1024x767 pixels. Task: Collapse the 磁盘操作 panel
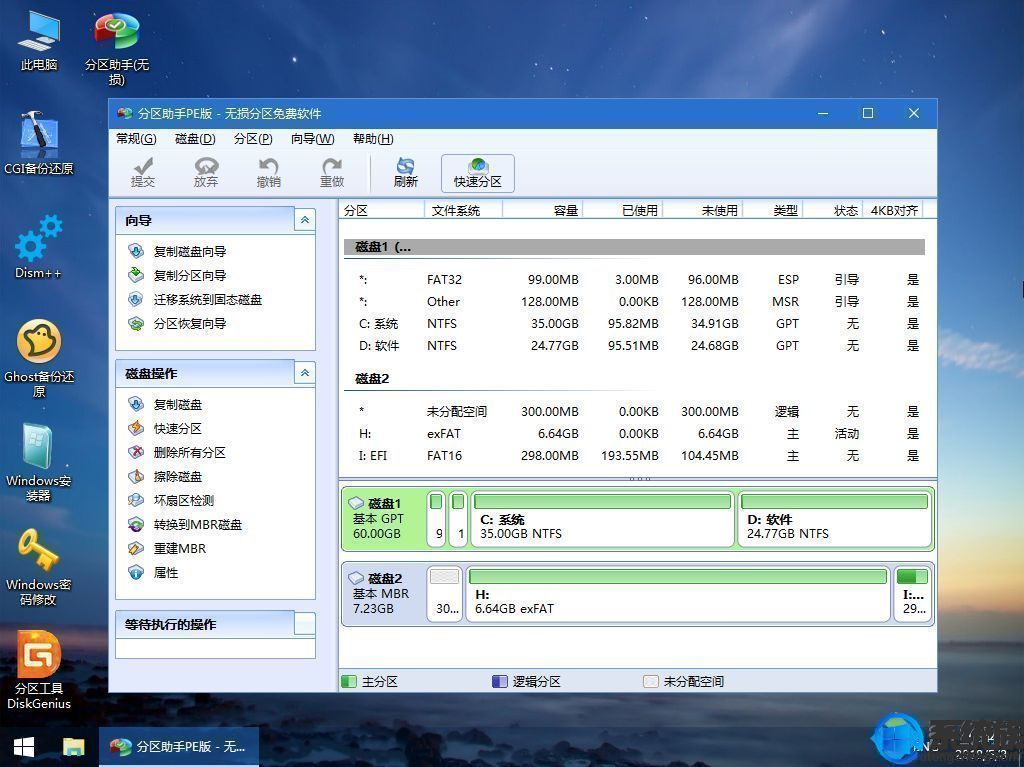305,373
